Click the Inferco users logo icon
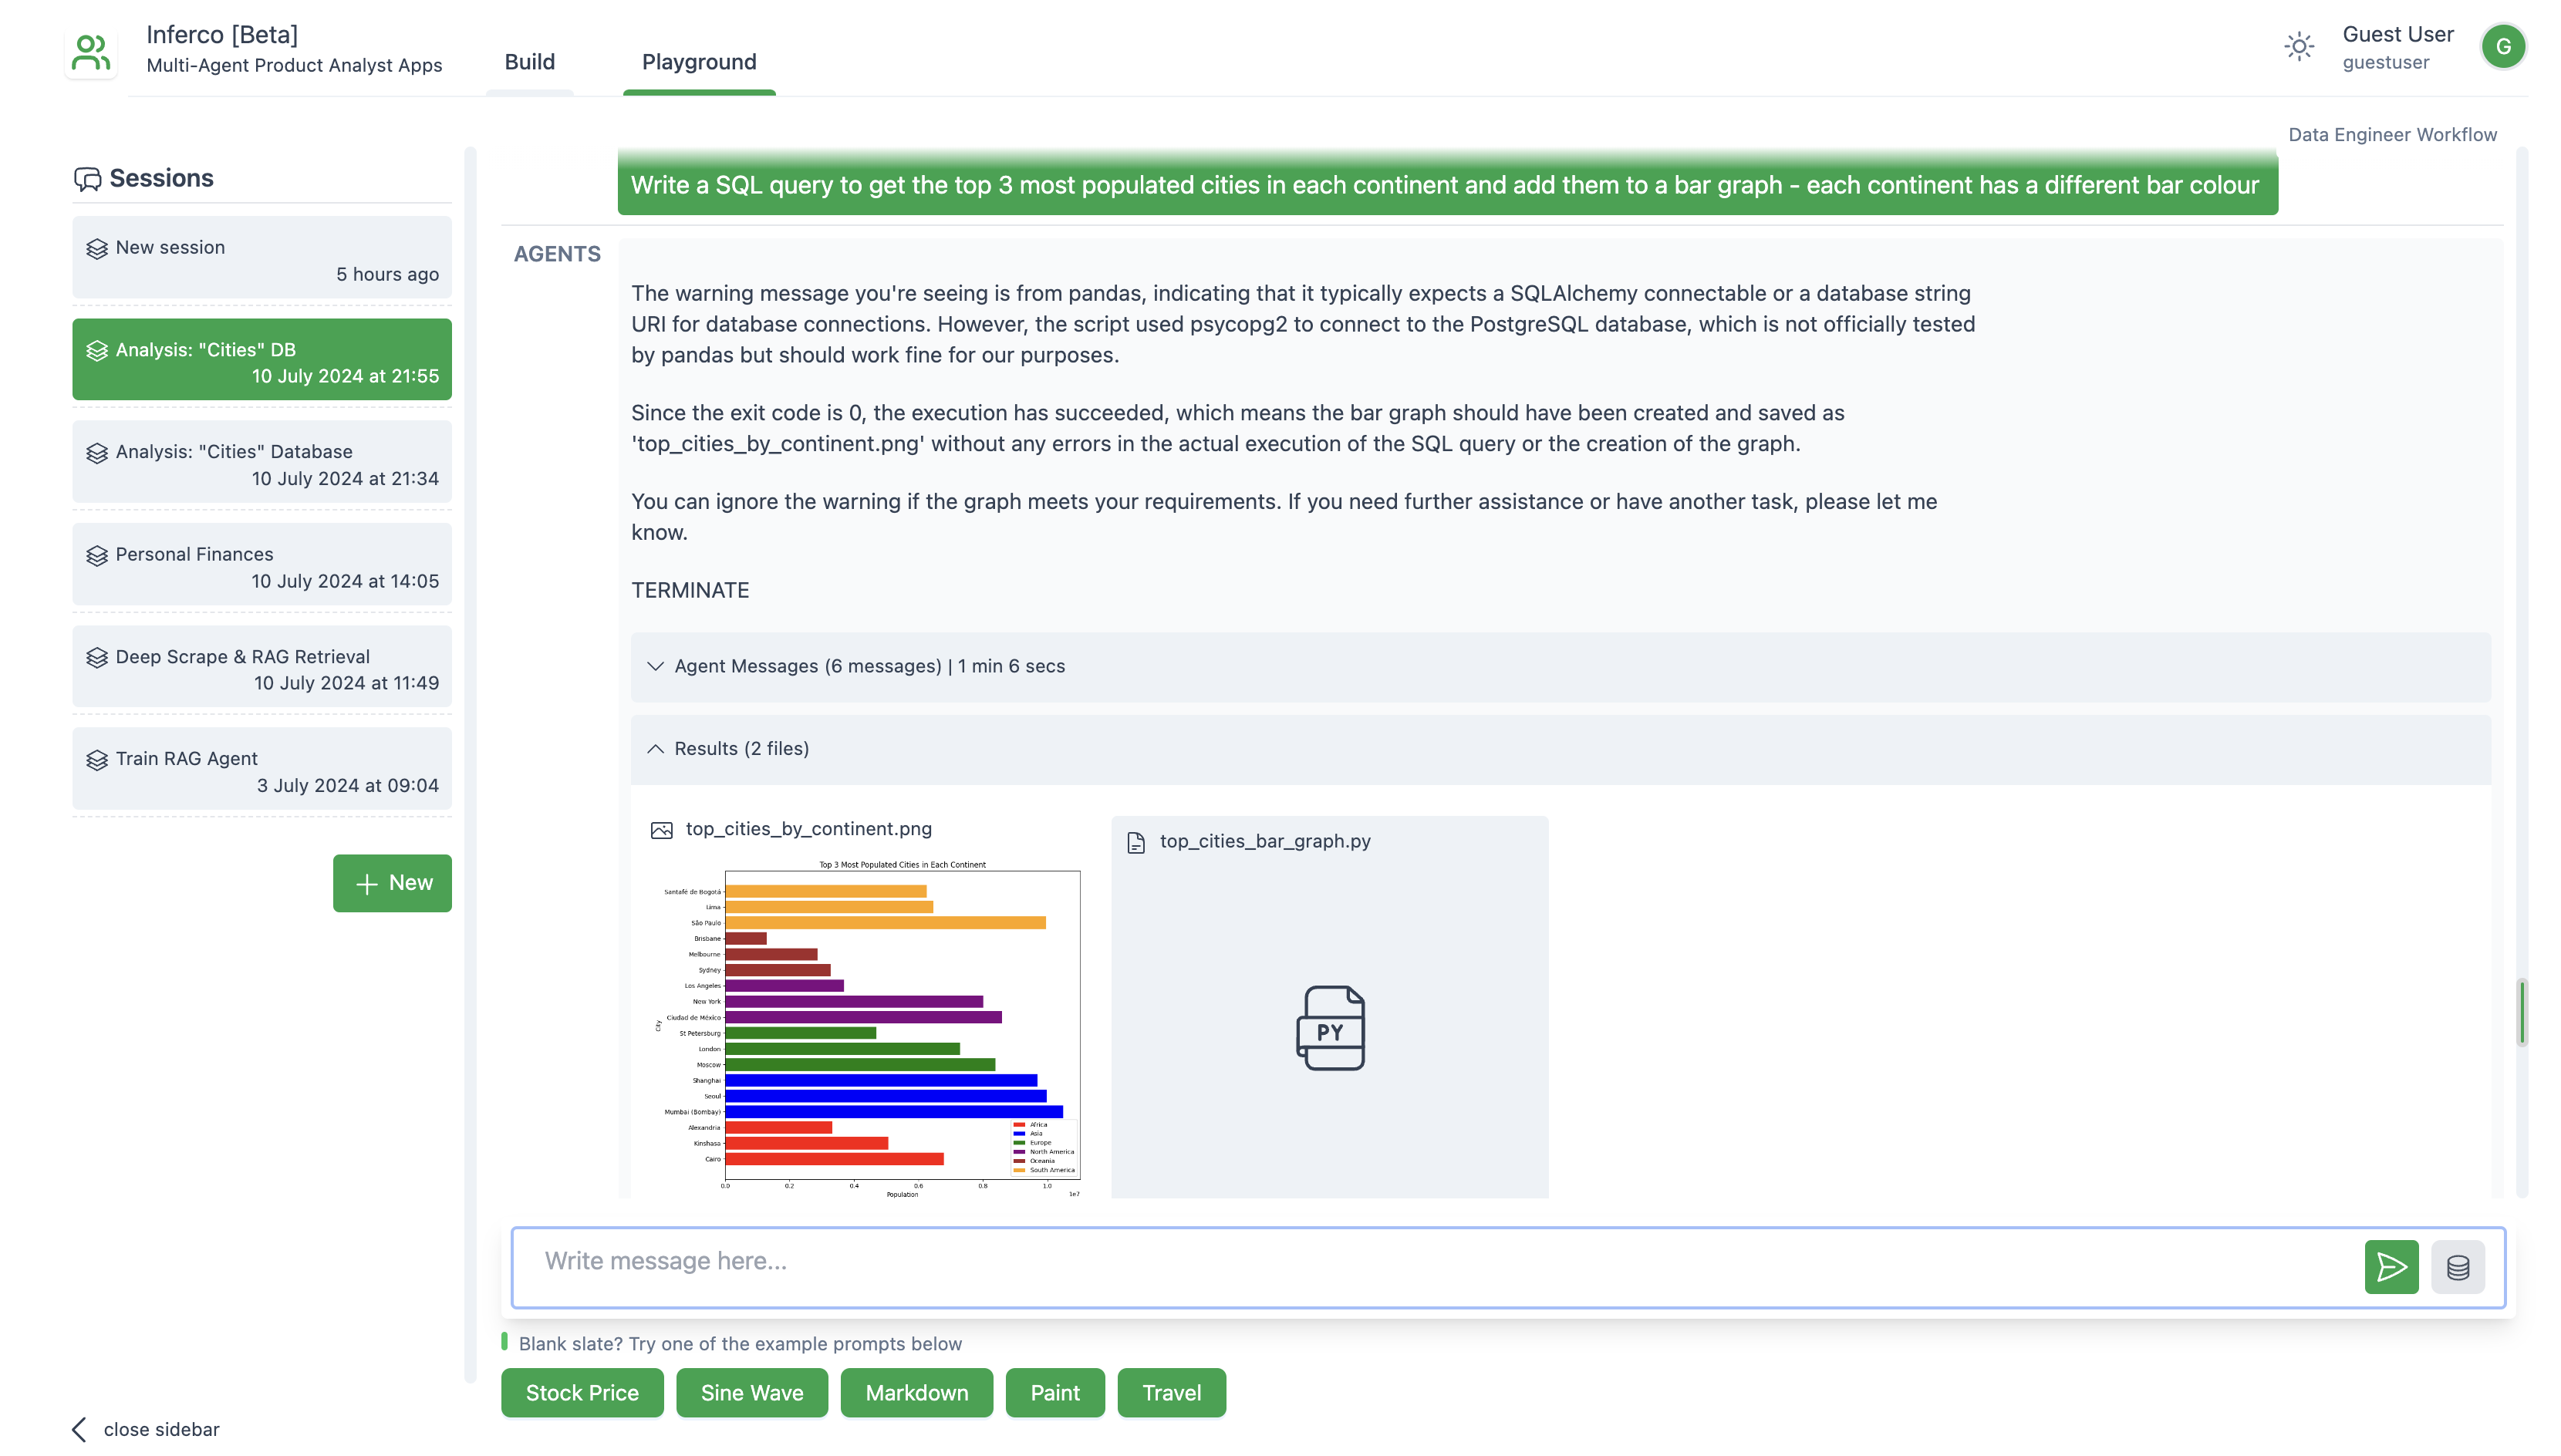Viewport: 2561px width, 1456px height. click(91, 52)
